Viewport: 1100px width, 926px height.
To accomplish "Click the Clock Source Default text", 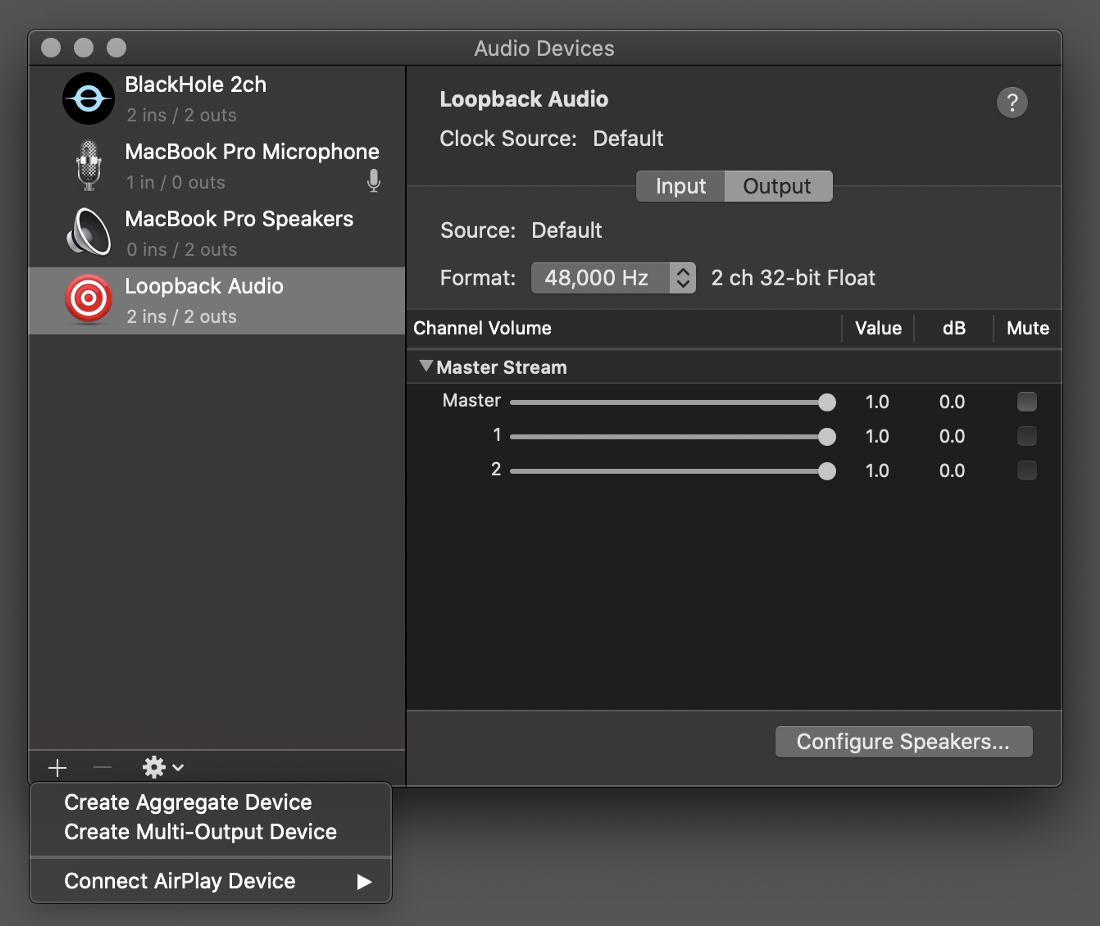I will coord(628,138).
